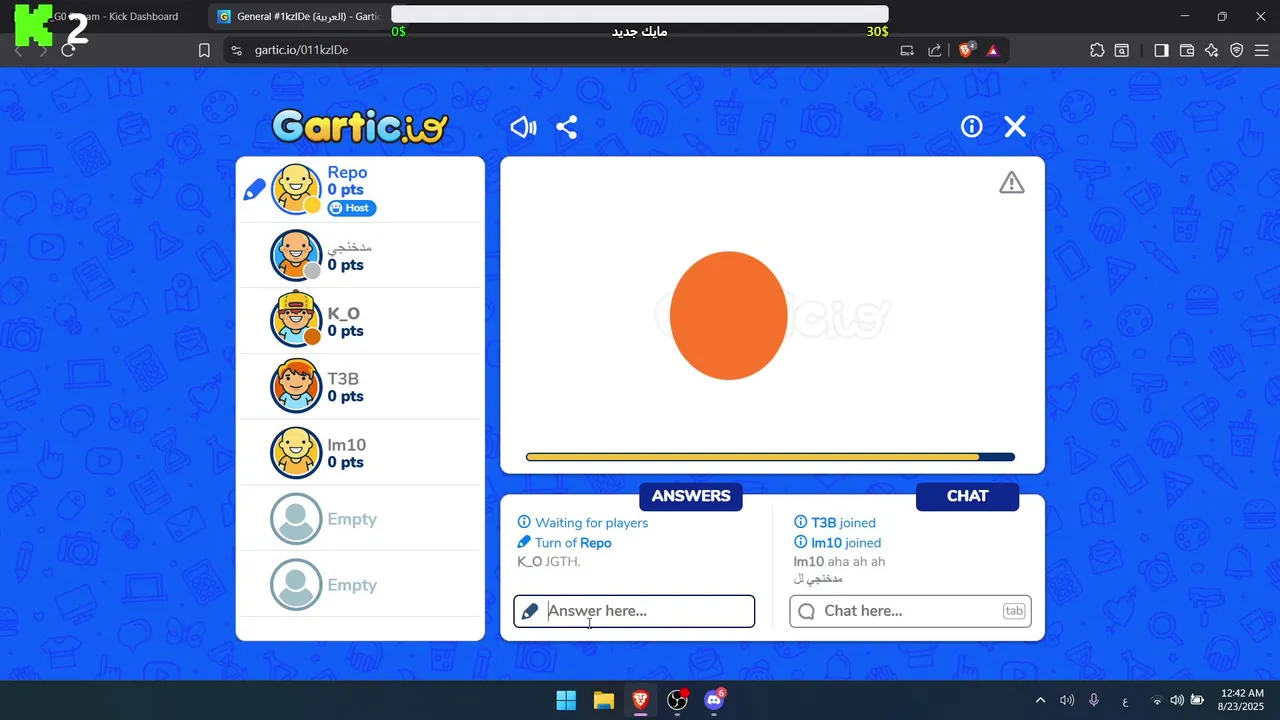Click the share page icon in address bar
This screenshot has height=720, width=1280.
point(934,50)
